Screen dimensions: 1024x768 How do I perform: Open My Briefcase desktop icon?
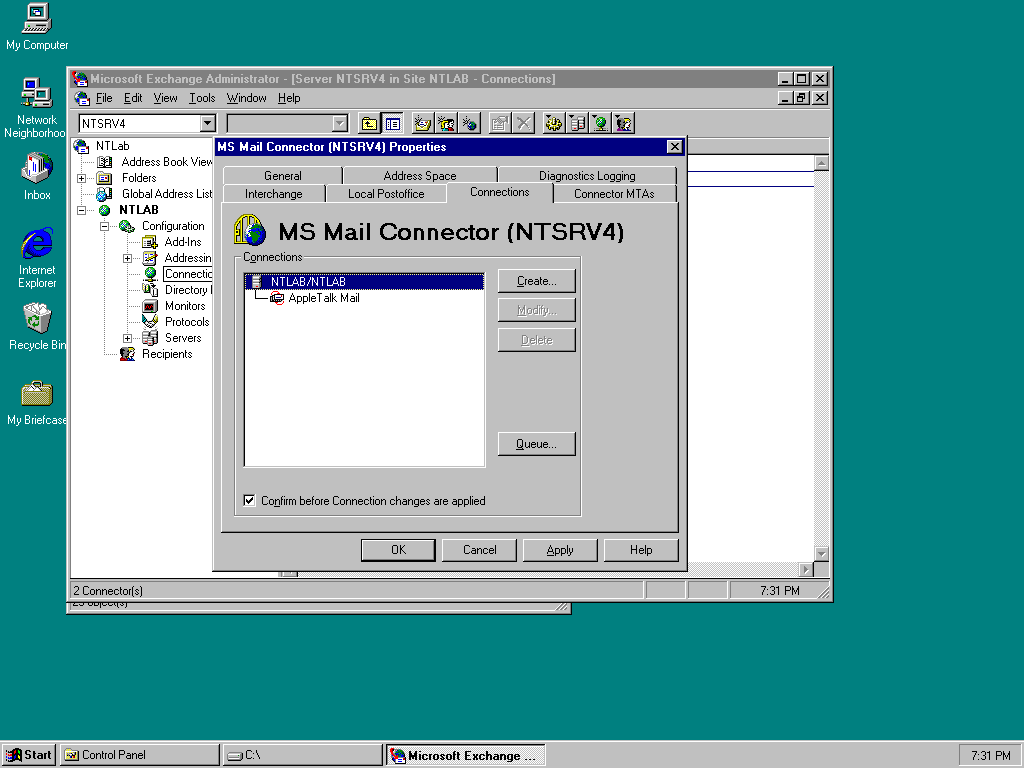pyautogui.click(x=37, y=403)
